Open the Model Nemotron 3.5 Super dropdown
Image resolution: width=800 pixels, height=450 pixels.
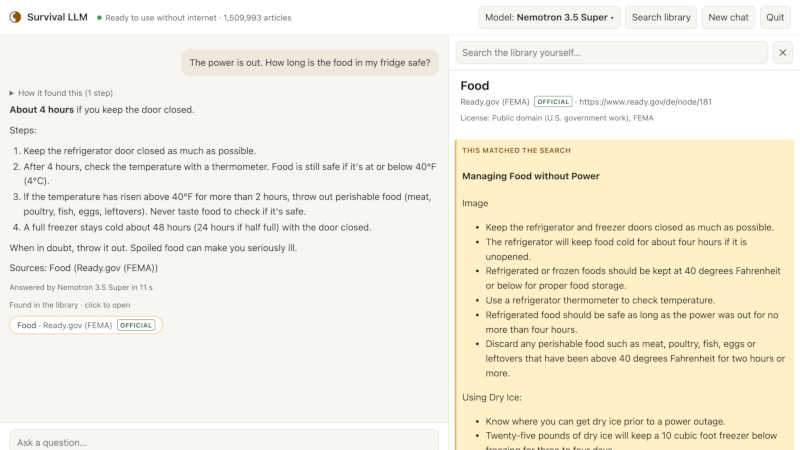[549, 17]
